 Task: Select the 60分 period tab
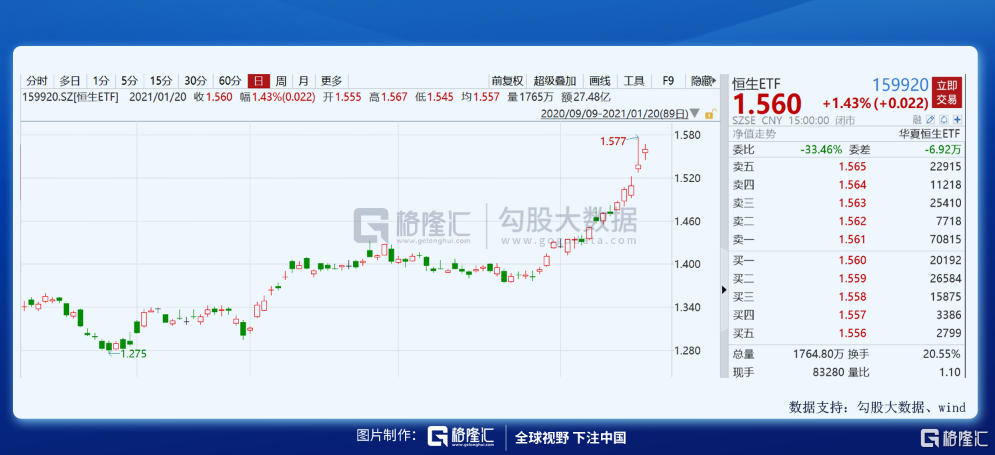[x=230, y=81]
